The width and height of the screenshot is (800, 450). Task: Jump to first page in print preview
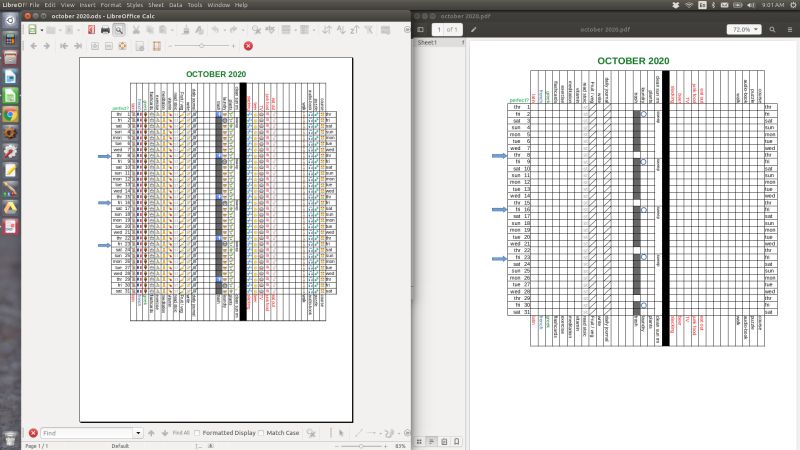click(64, 46)
